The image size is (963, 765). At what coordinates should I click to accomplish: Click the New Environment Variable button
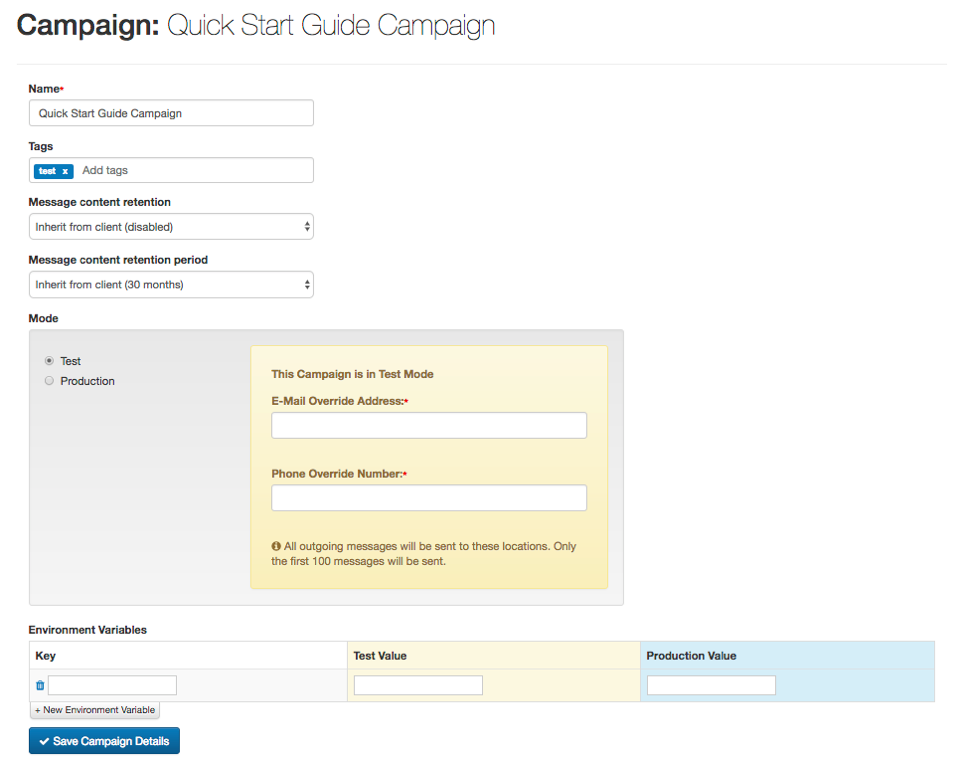coord(95,710)
